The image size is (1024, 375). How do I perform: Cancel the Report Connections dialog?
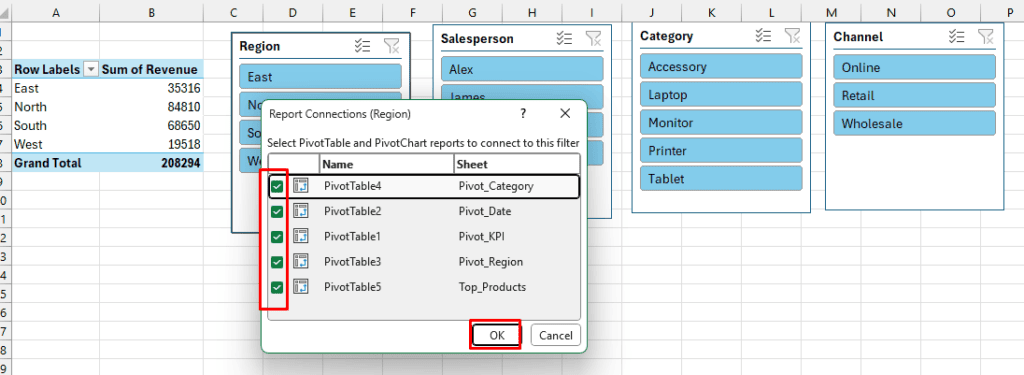tap(556, 335)
